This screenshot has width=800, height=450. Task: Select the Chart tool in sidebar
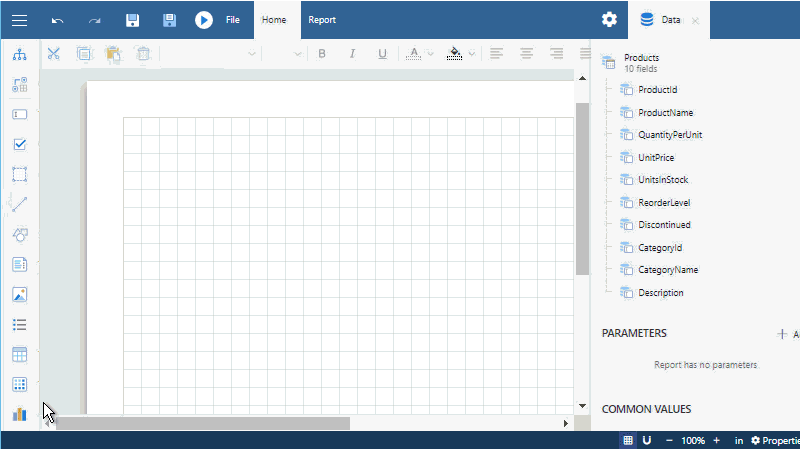click(x=19, y=414)
